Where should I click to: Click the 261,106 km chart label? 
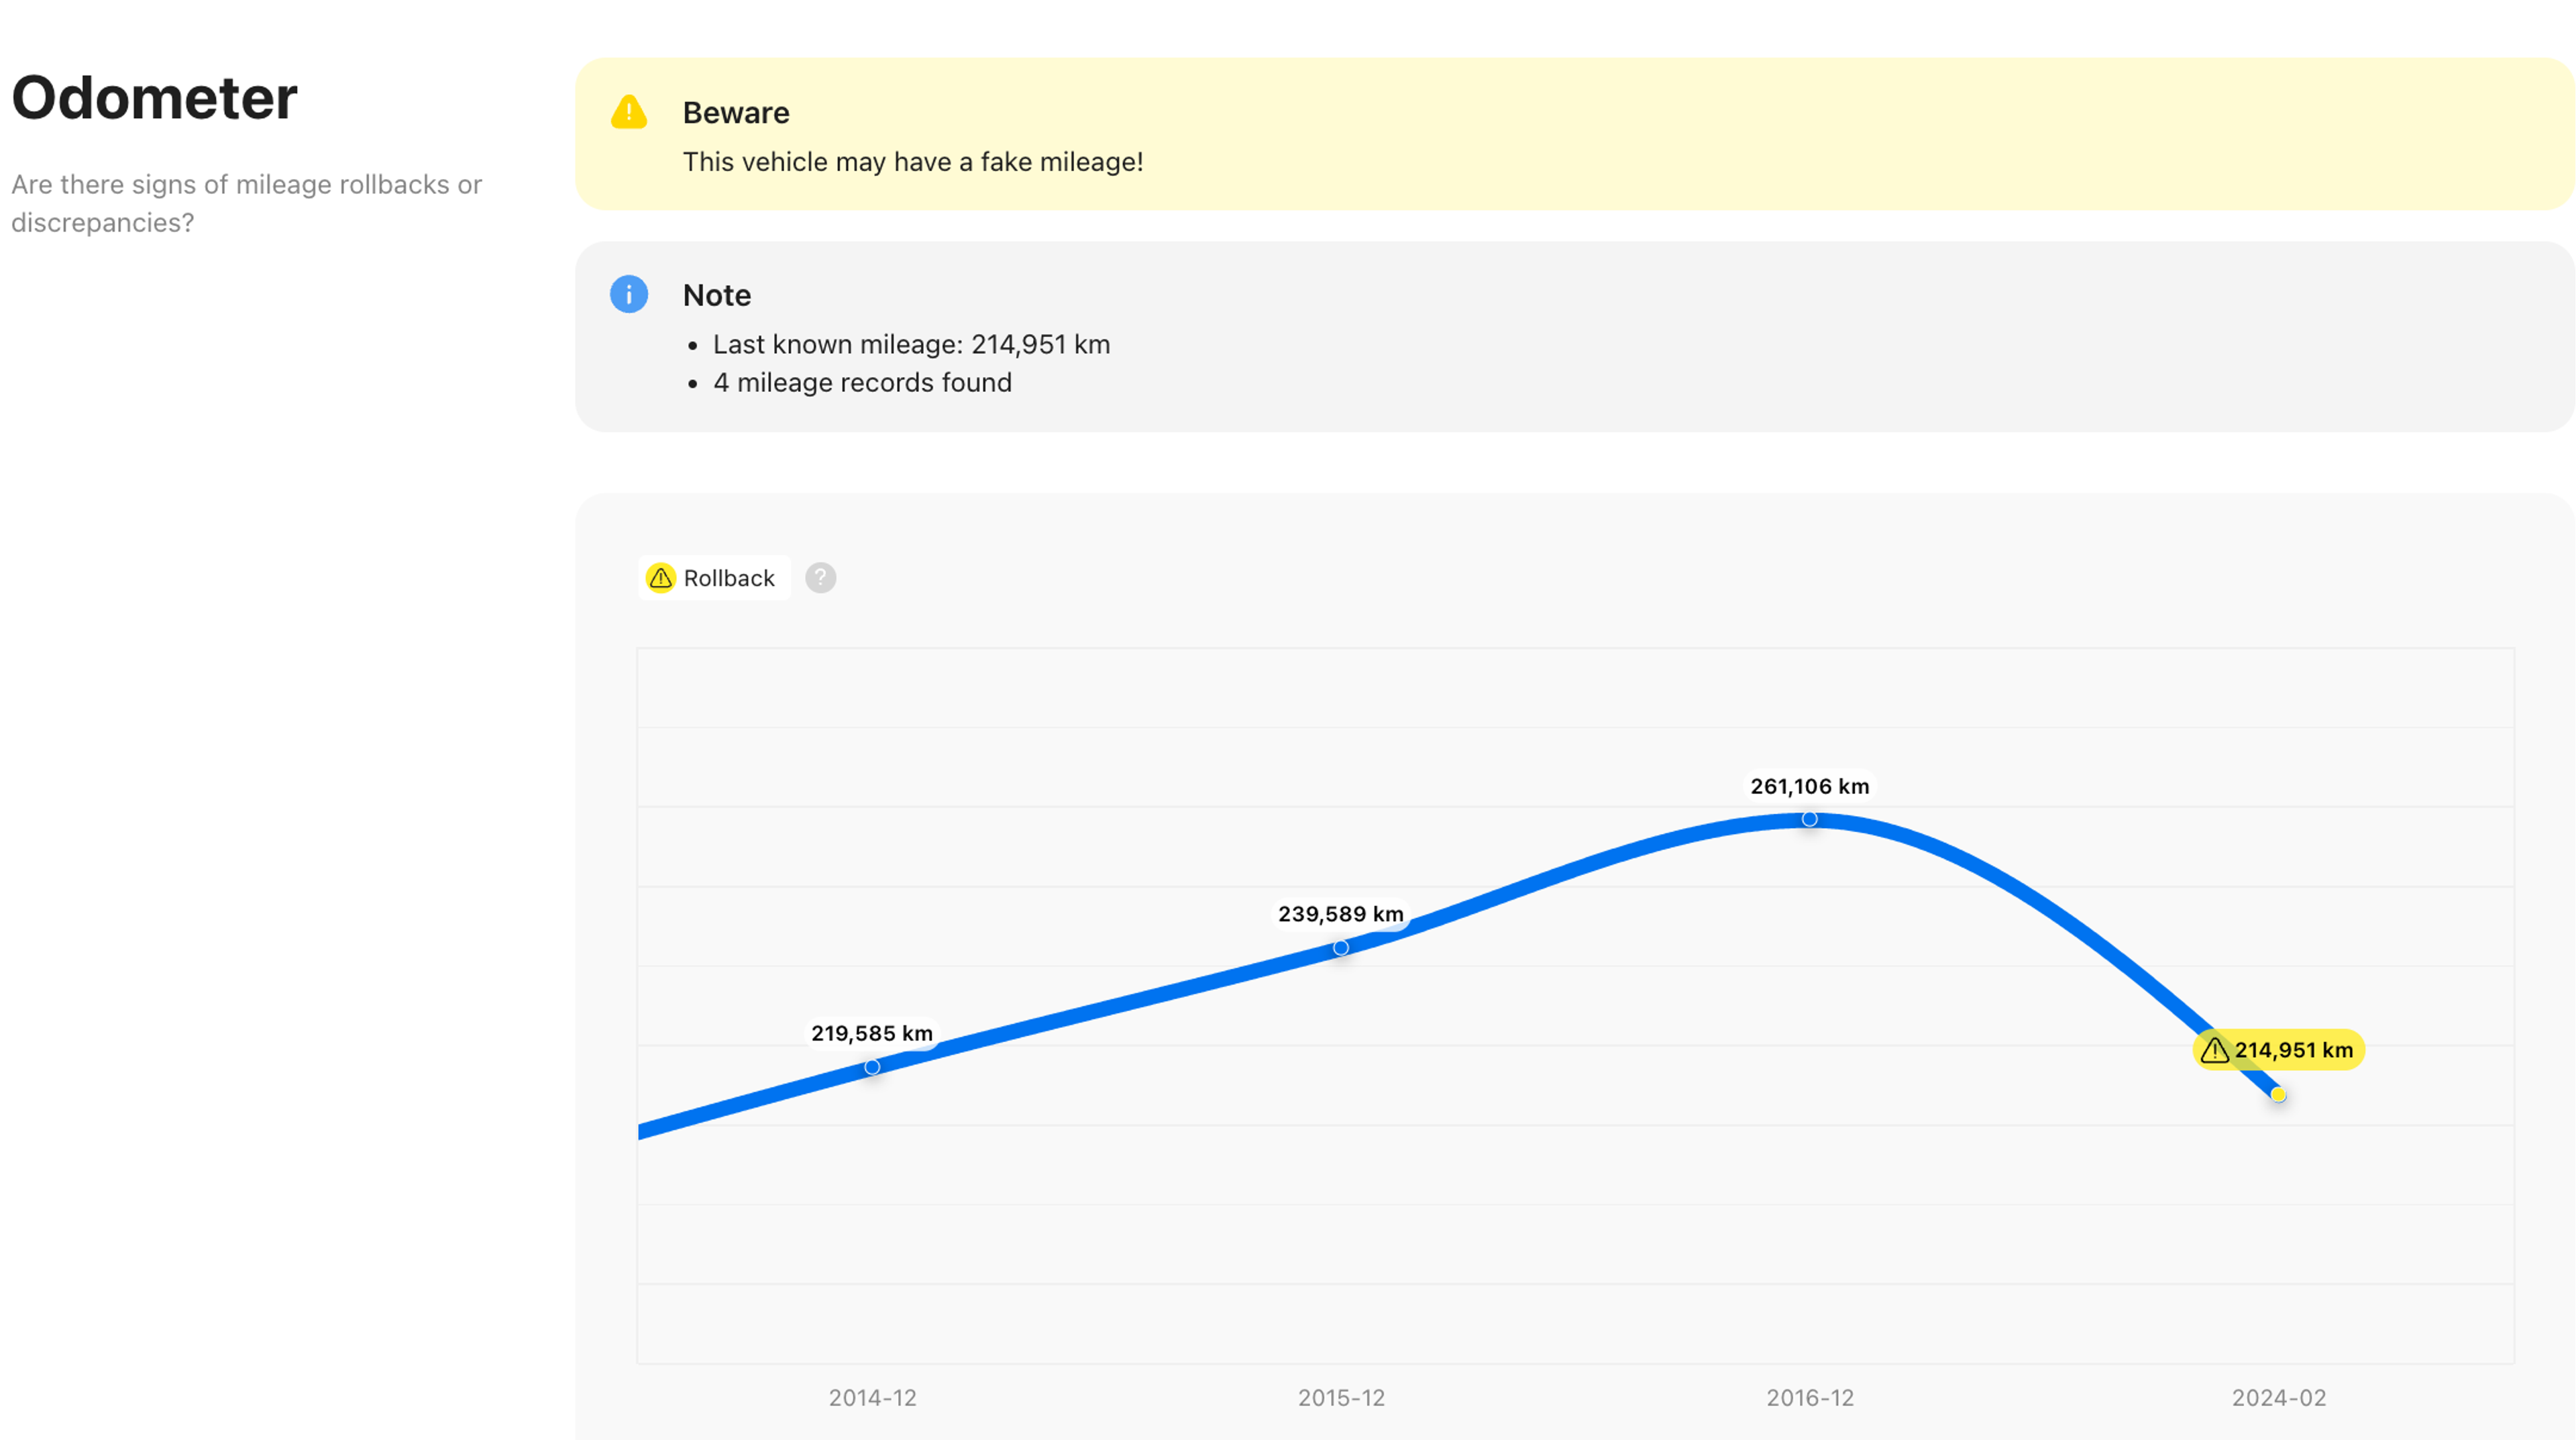click(1809, 786)
